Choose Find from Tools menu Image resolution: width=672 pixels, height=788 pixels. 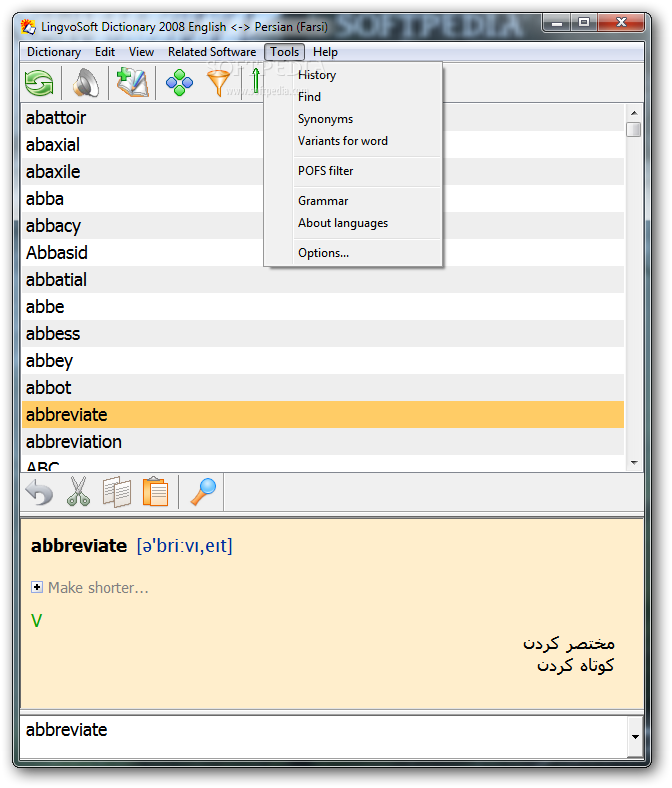tap(353, 97)
